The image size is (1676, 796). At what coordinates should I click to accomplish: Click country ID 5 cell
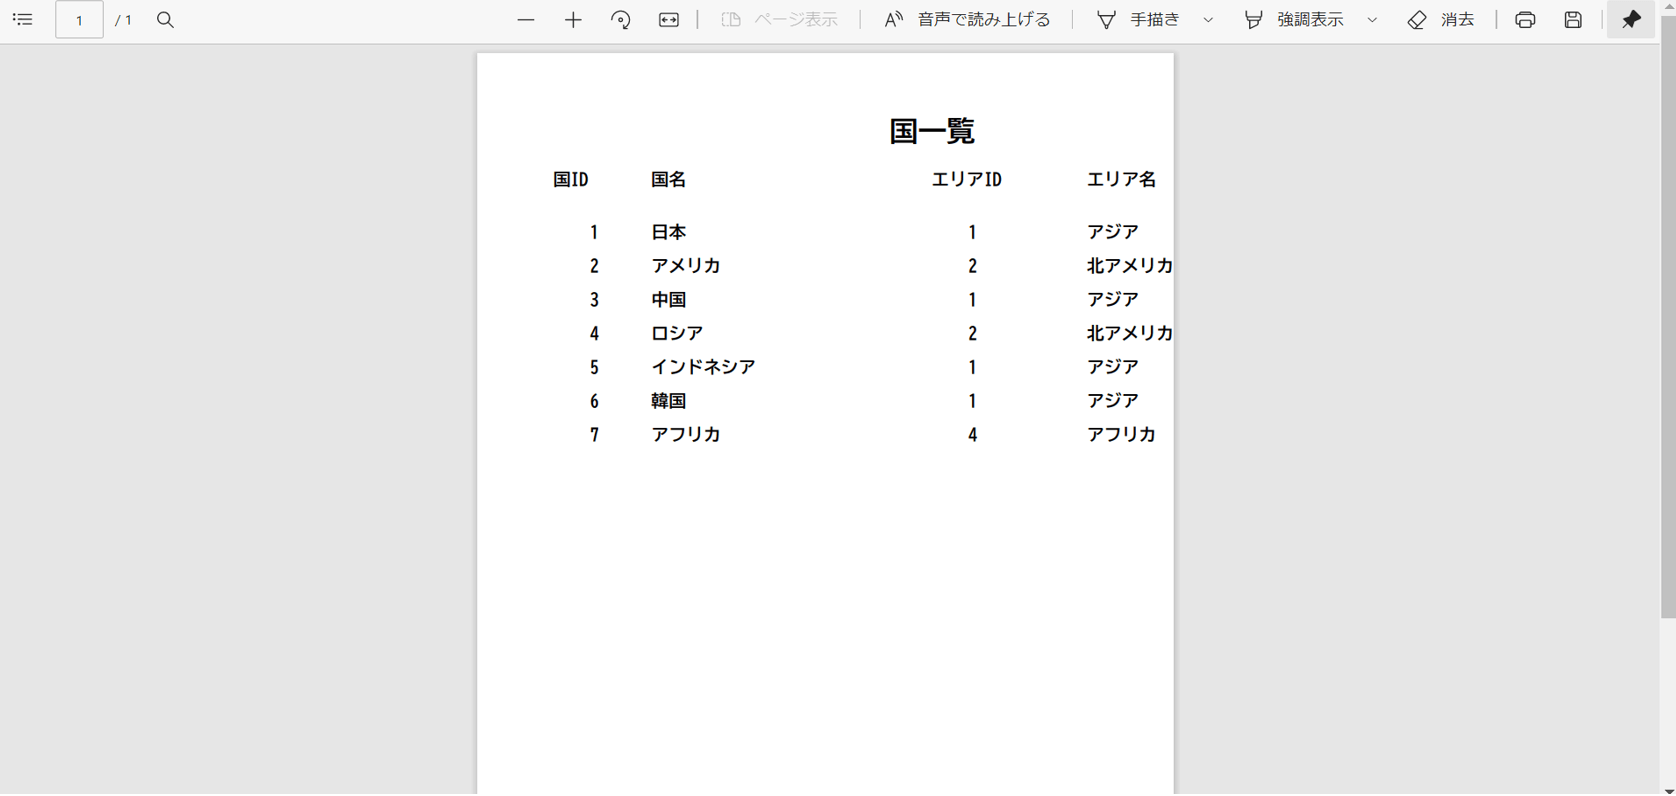coord(594,368)
